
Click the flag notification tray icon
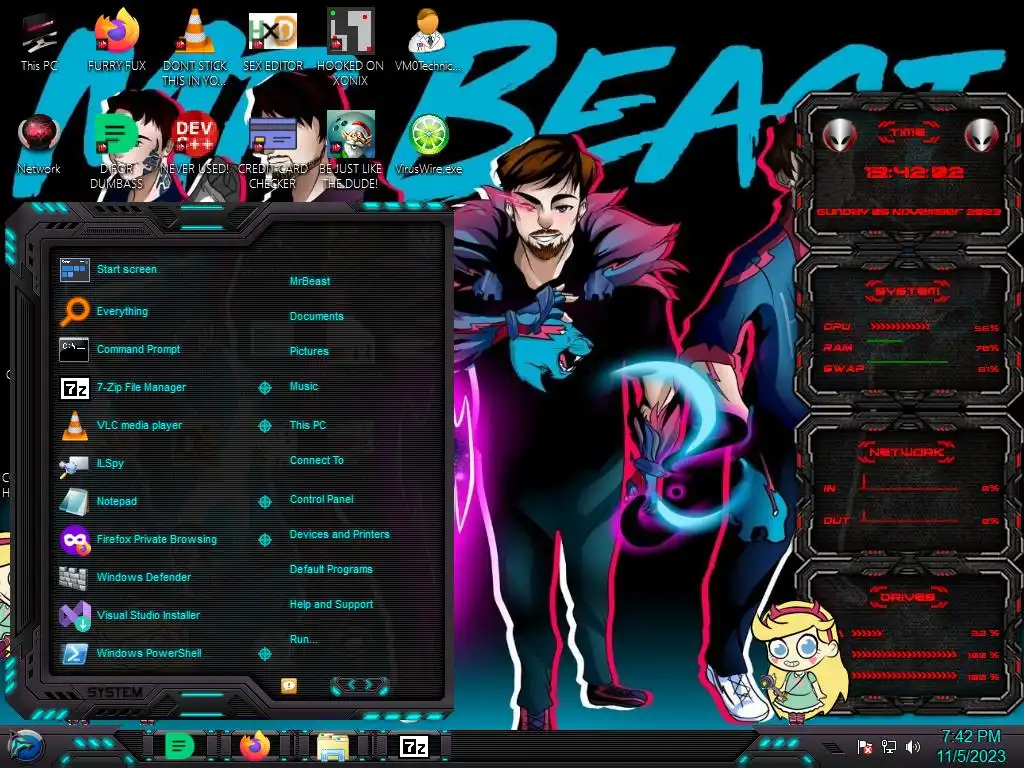click(x=865, y=747)
